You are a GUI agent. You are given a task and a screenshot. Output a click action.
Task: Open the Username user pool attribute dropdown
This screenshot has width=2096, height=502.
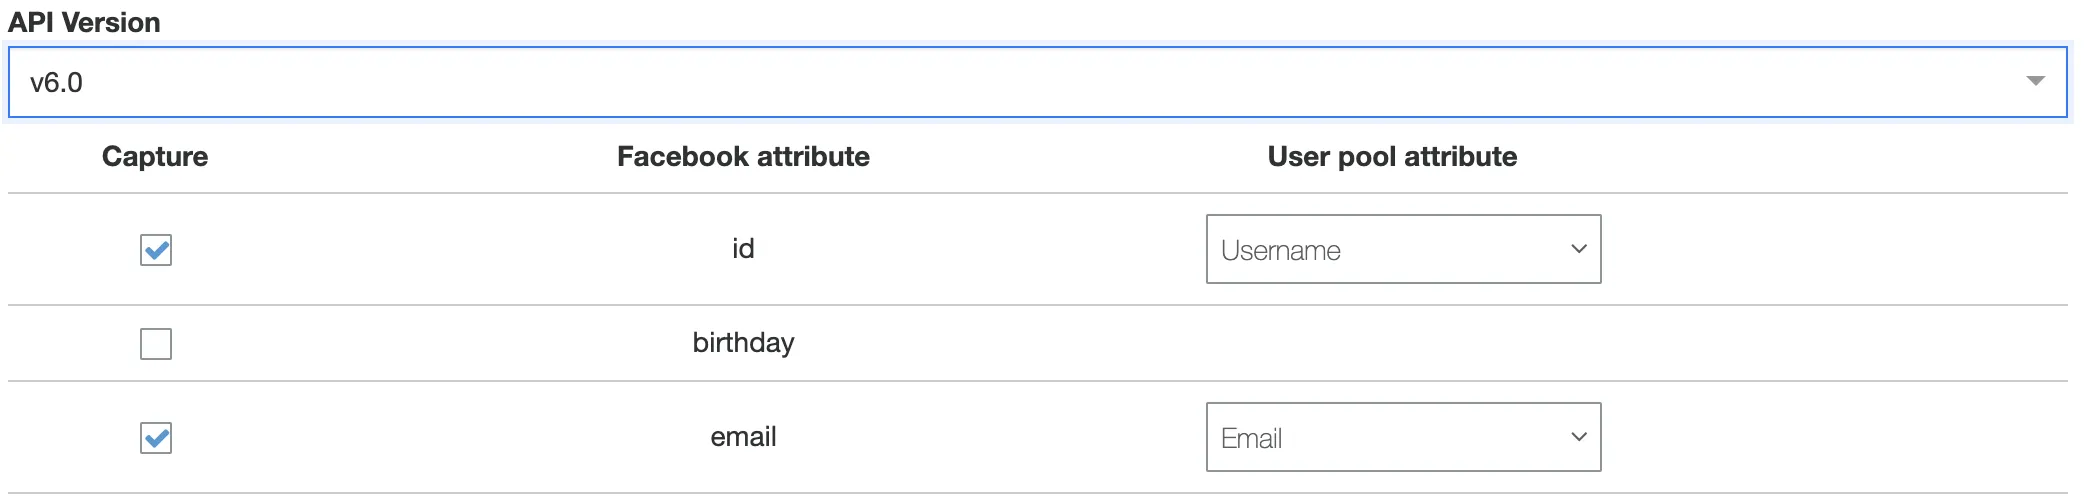point(1402,250)
